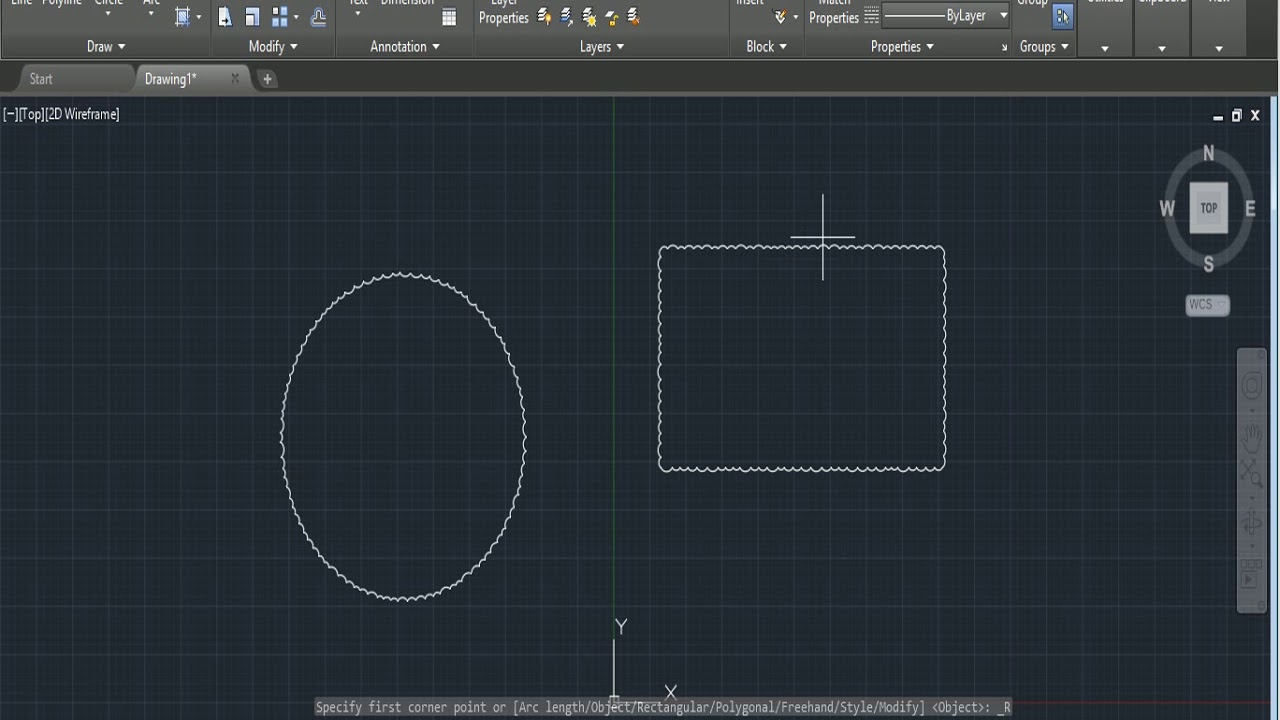1280x720 pixels.
Task: Click the Scale tool icon in Modify panel
Action: pos(252,17)
